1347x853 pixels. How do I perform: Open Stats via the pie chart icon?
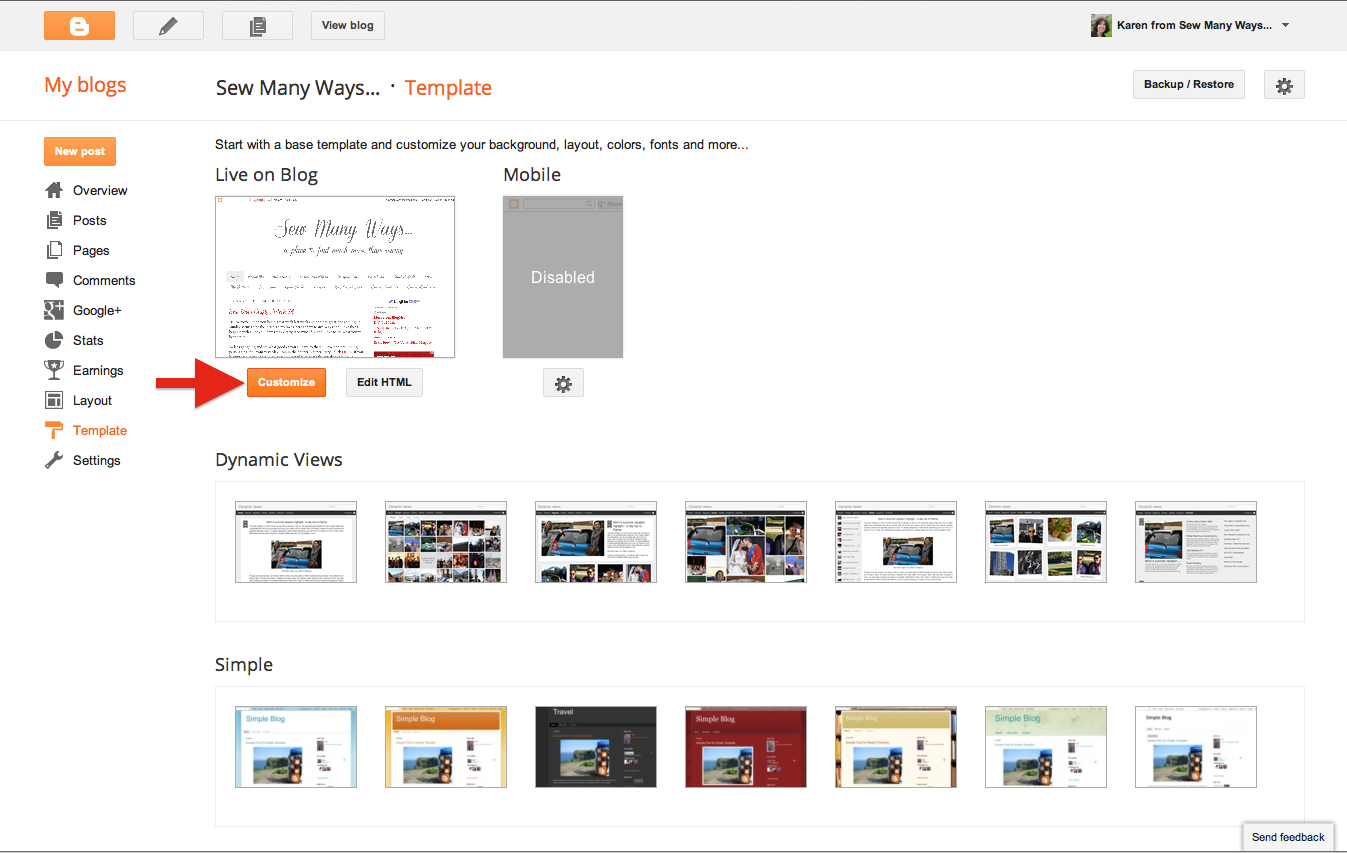(x=53, y=340)
